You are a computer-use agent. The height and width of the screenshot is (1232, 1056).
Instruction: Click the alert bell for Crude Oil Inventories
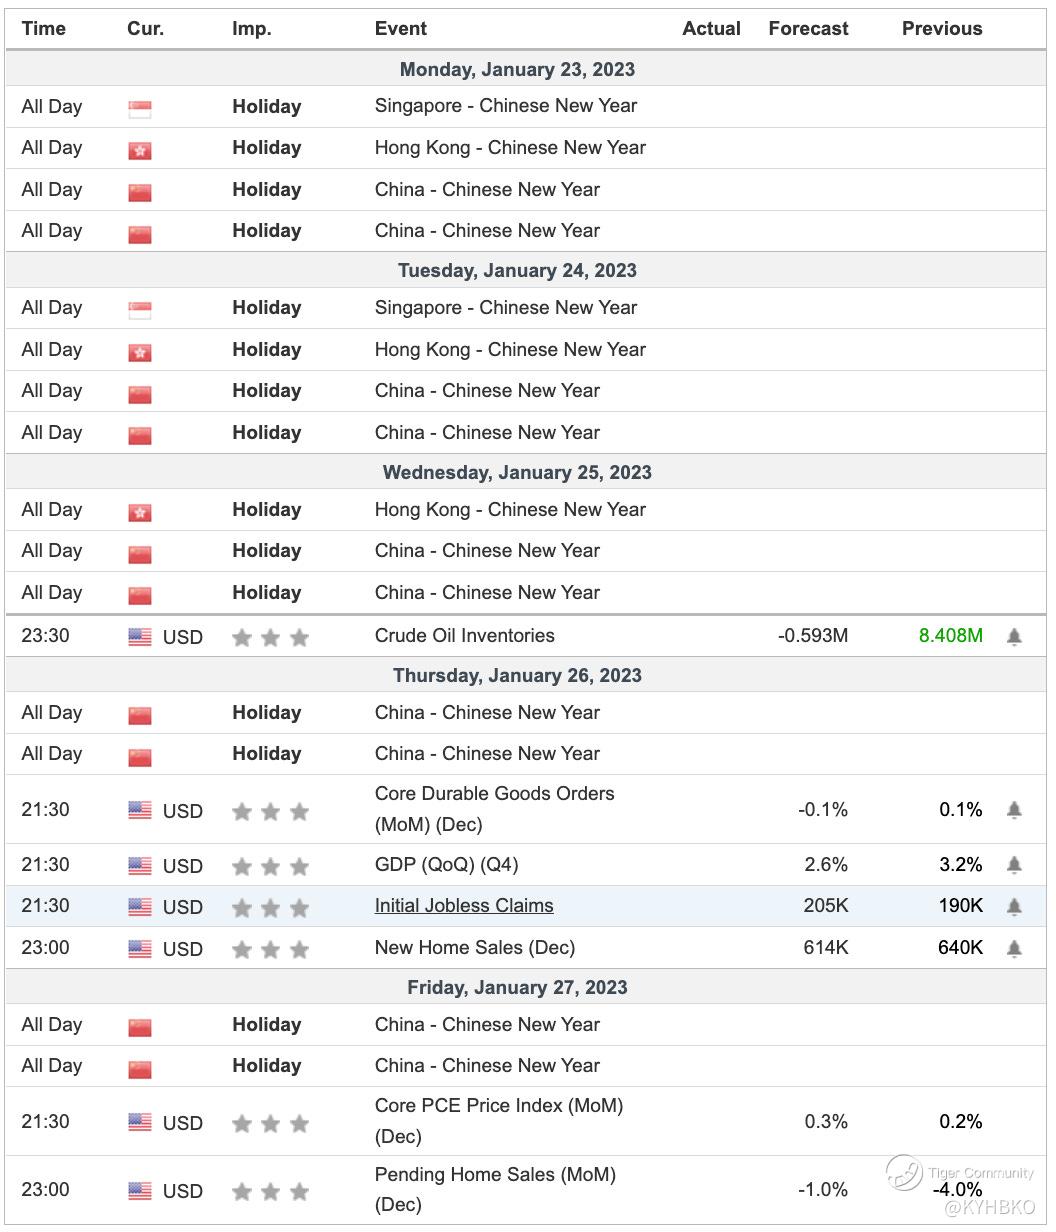tap(1014, 637)
